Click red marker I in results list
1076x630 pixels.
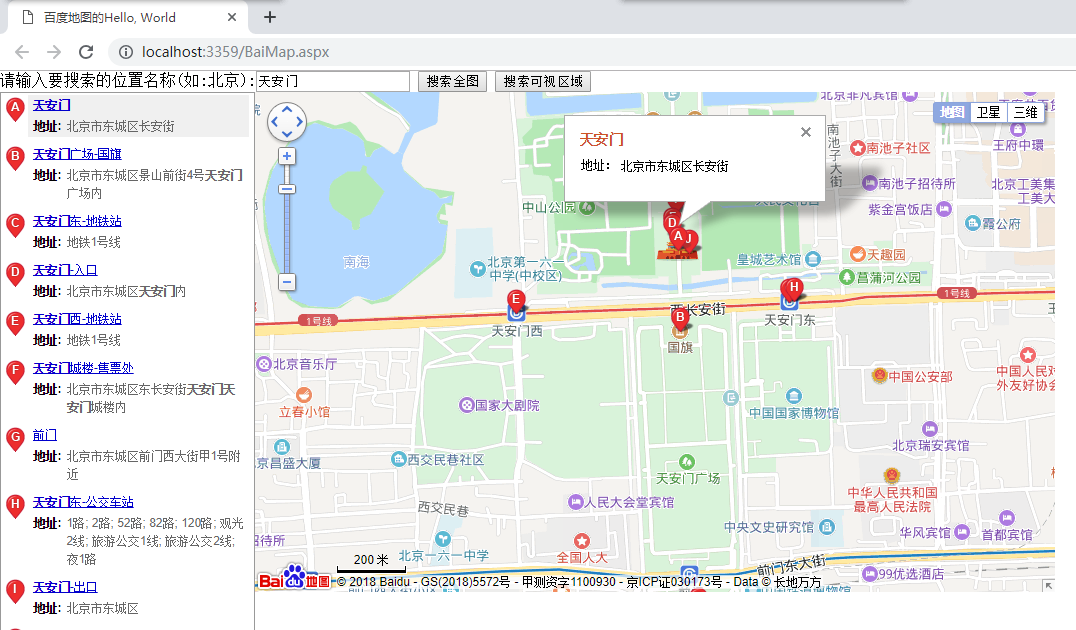(x=14, y=592)
